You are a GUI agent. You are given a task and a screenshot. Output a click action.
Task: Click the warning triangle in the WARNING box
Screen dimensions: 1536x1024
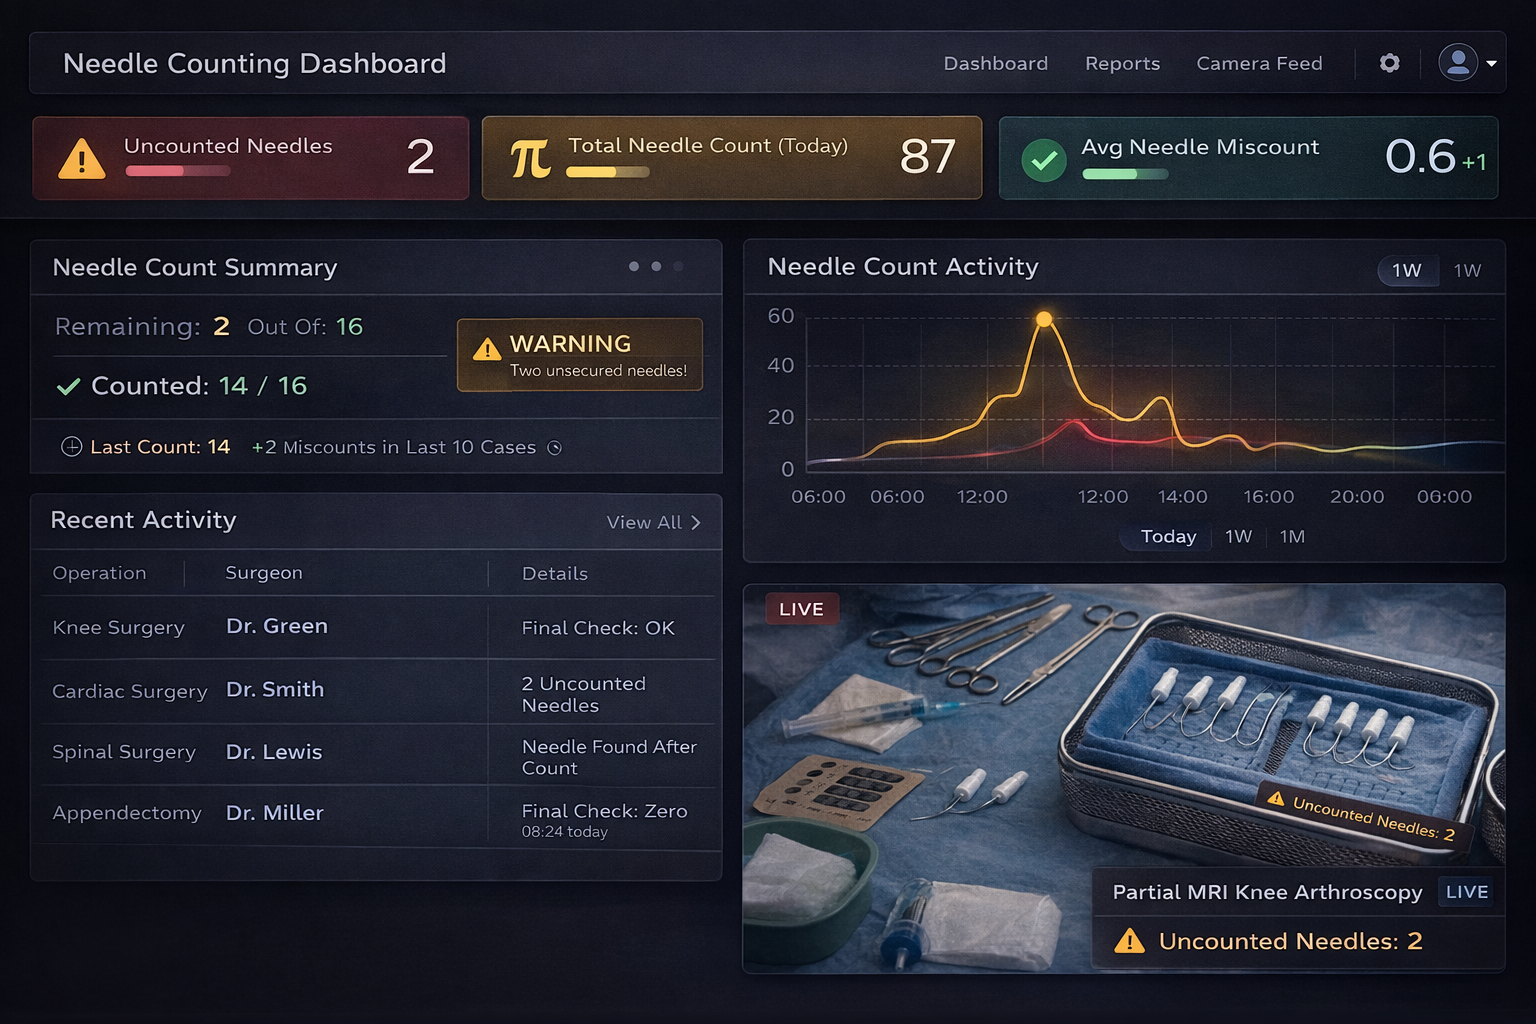click(487, 348)
